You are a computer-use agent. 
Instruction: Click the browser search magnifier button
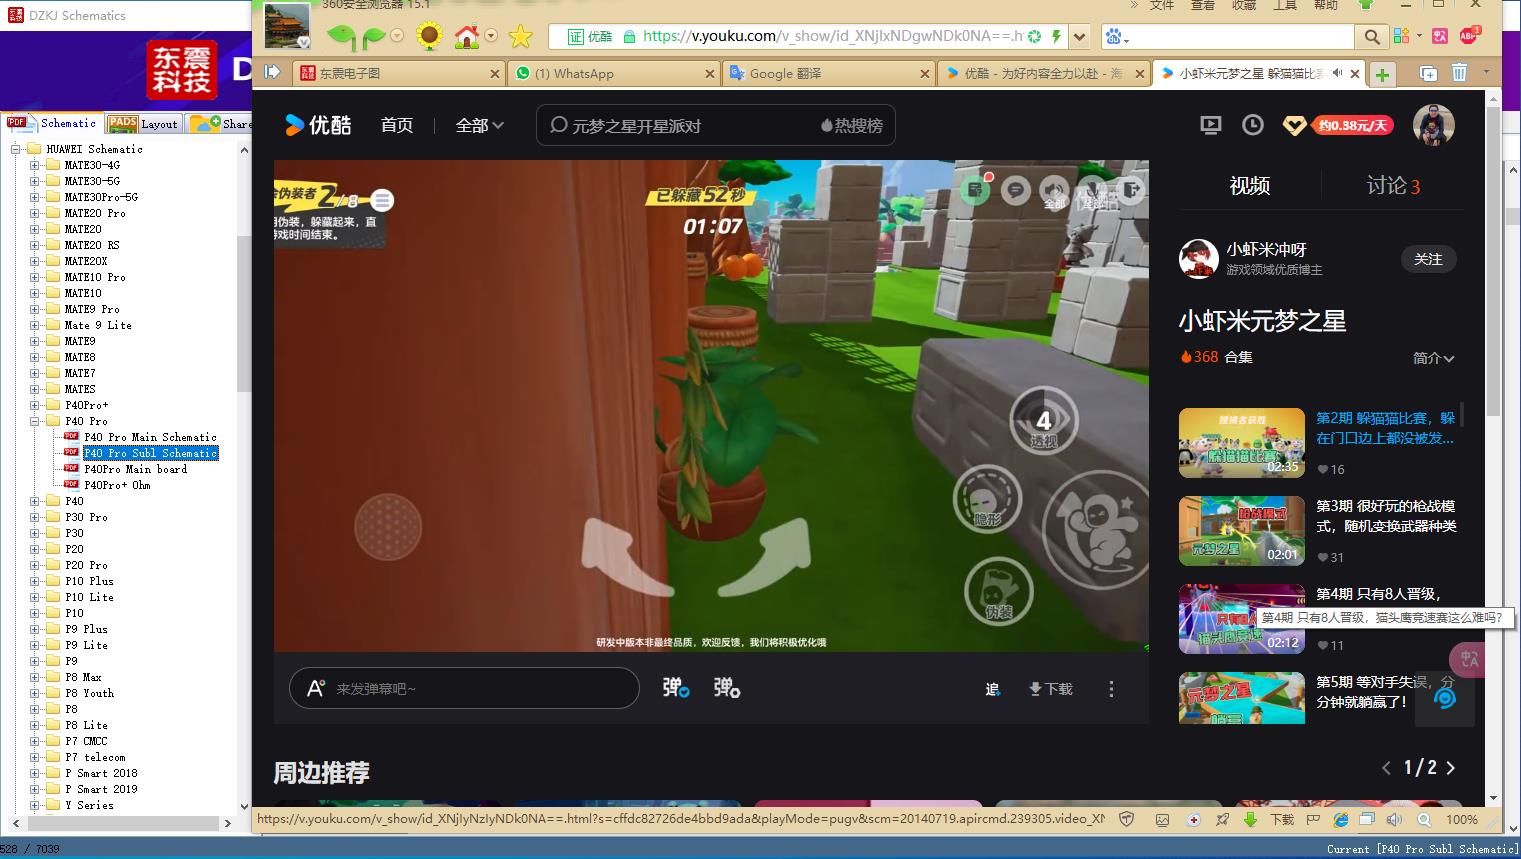(x=1371, y=37)
